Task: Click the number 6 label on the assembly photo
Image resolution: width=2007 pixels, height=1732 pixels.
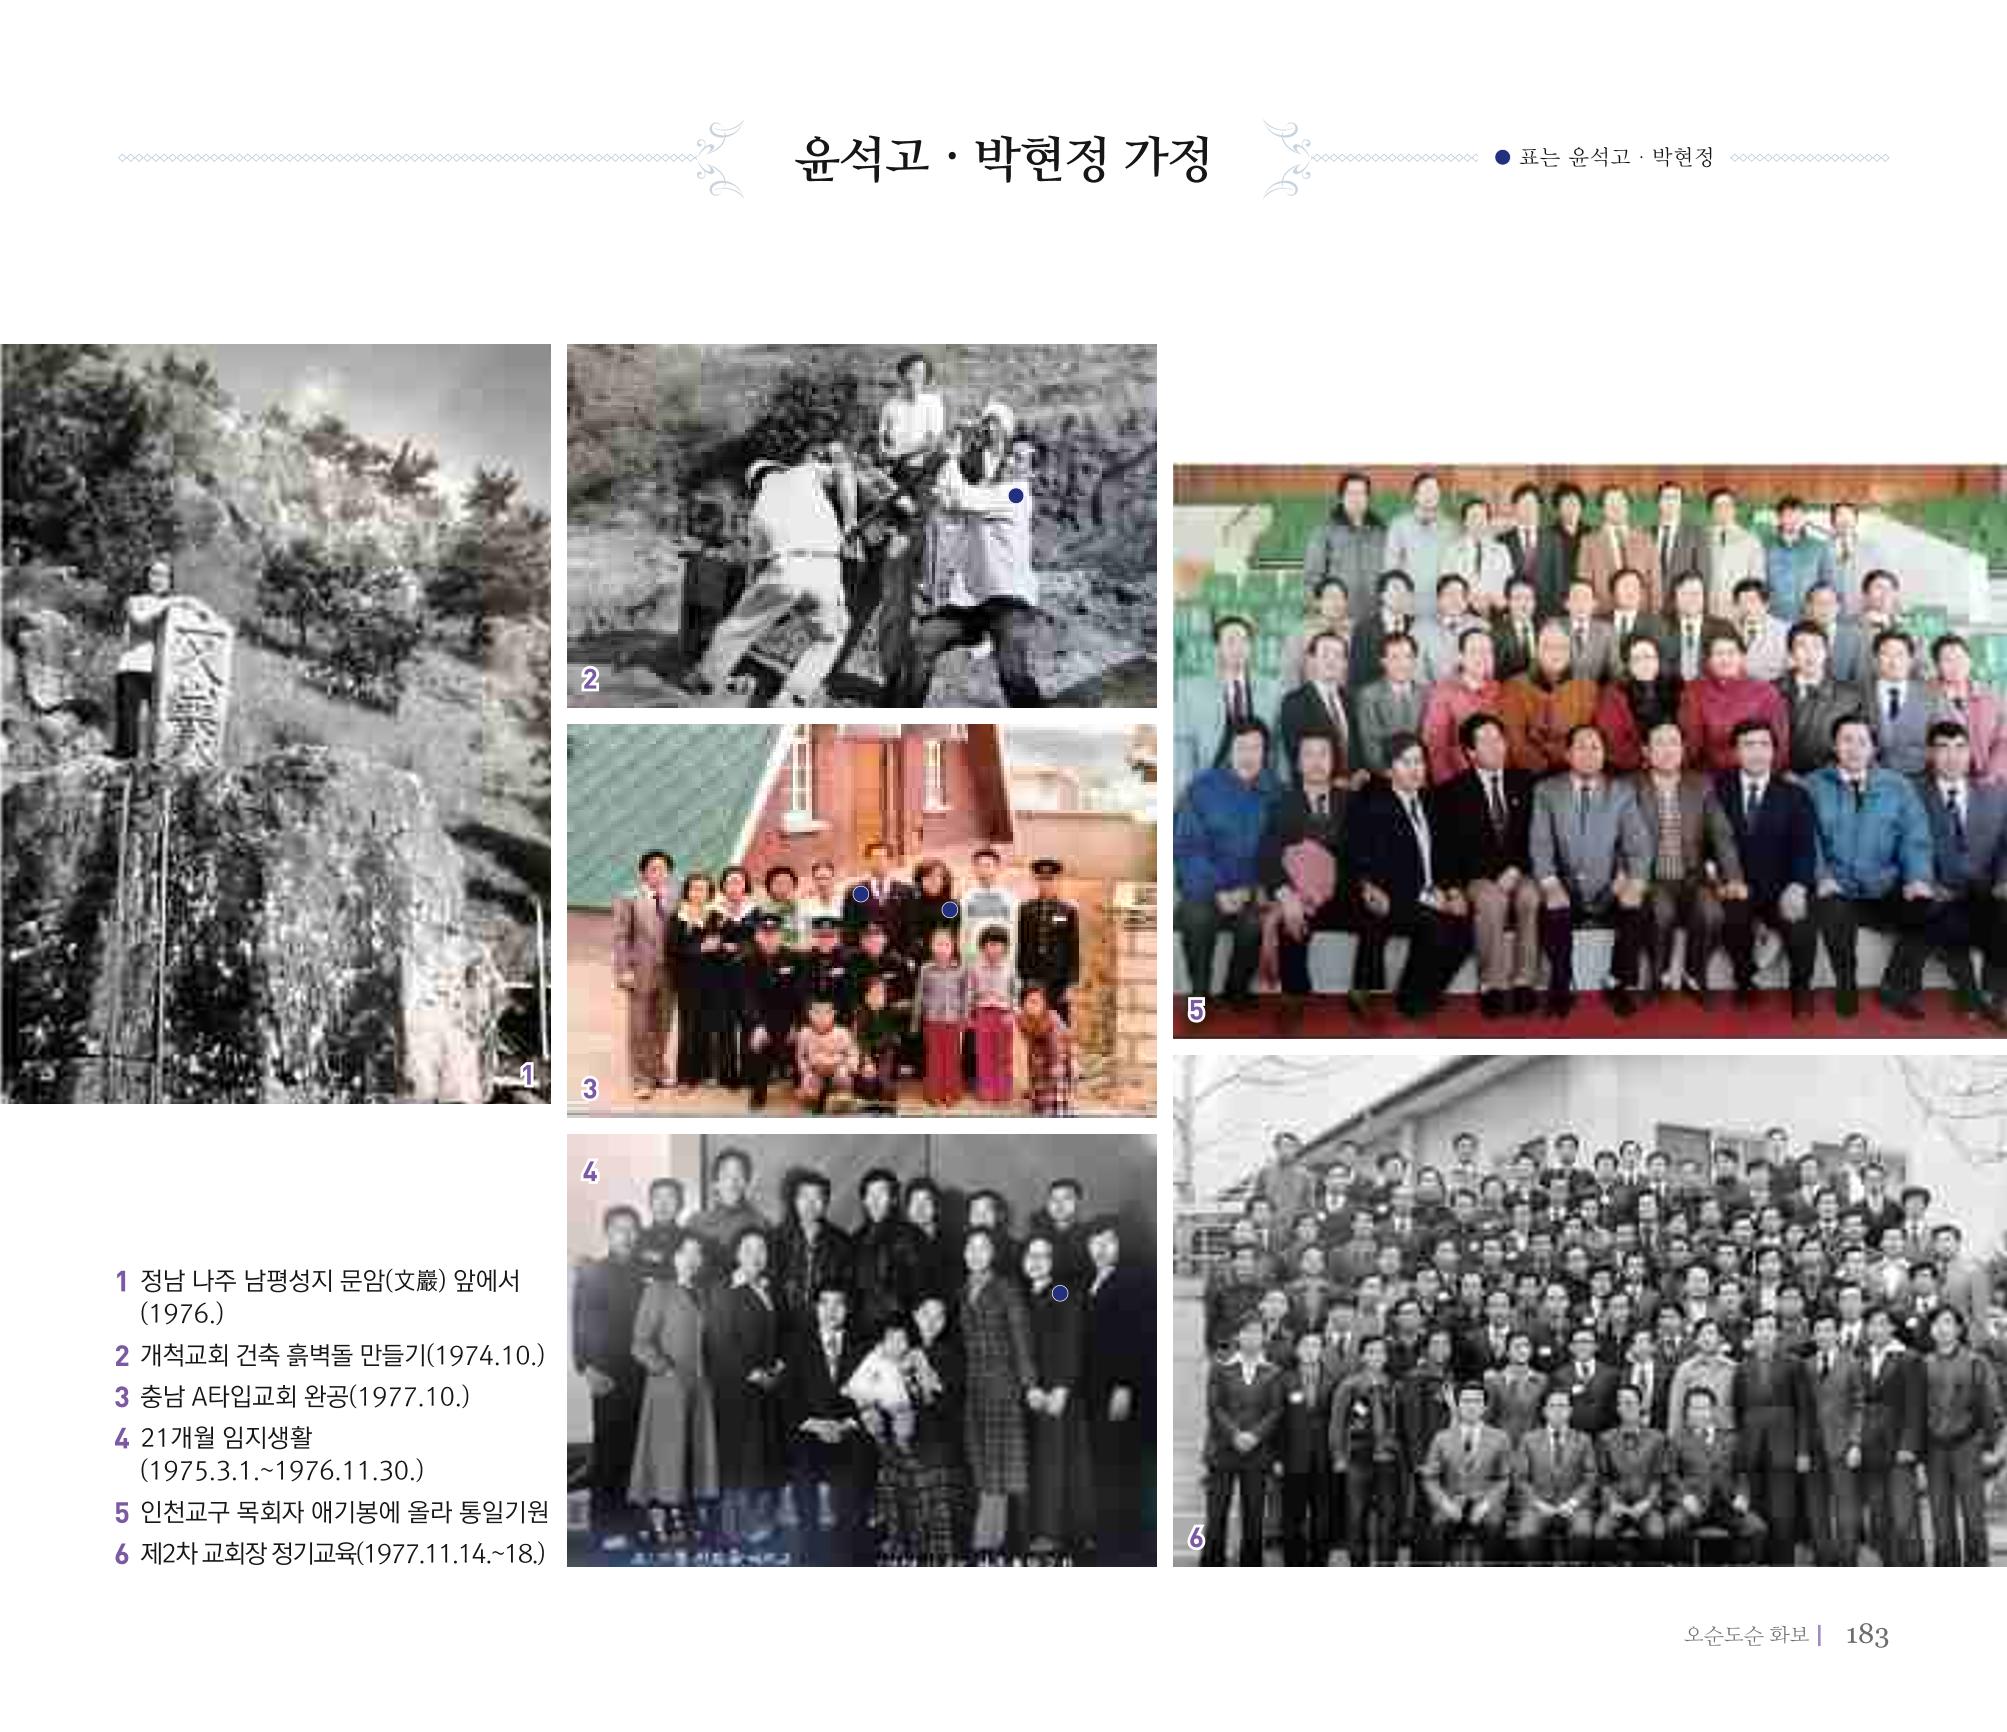Action: tap(1196, 1539)
